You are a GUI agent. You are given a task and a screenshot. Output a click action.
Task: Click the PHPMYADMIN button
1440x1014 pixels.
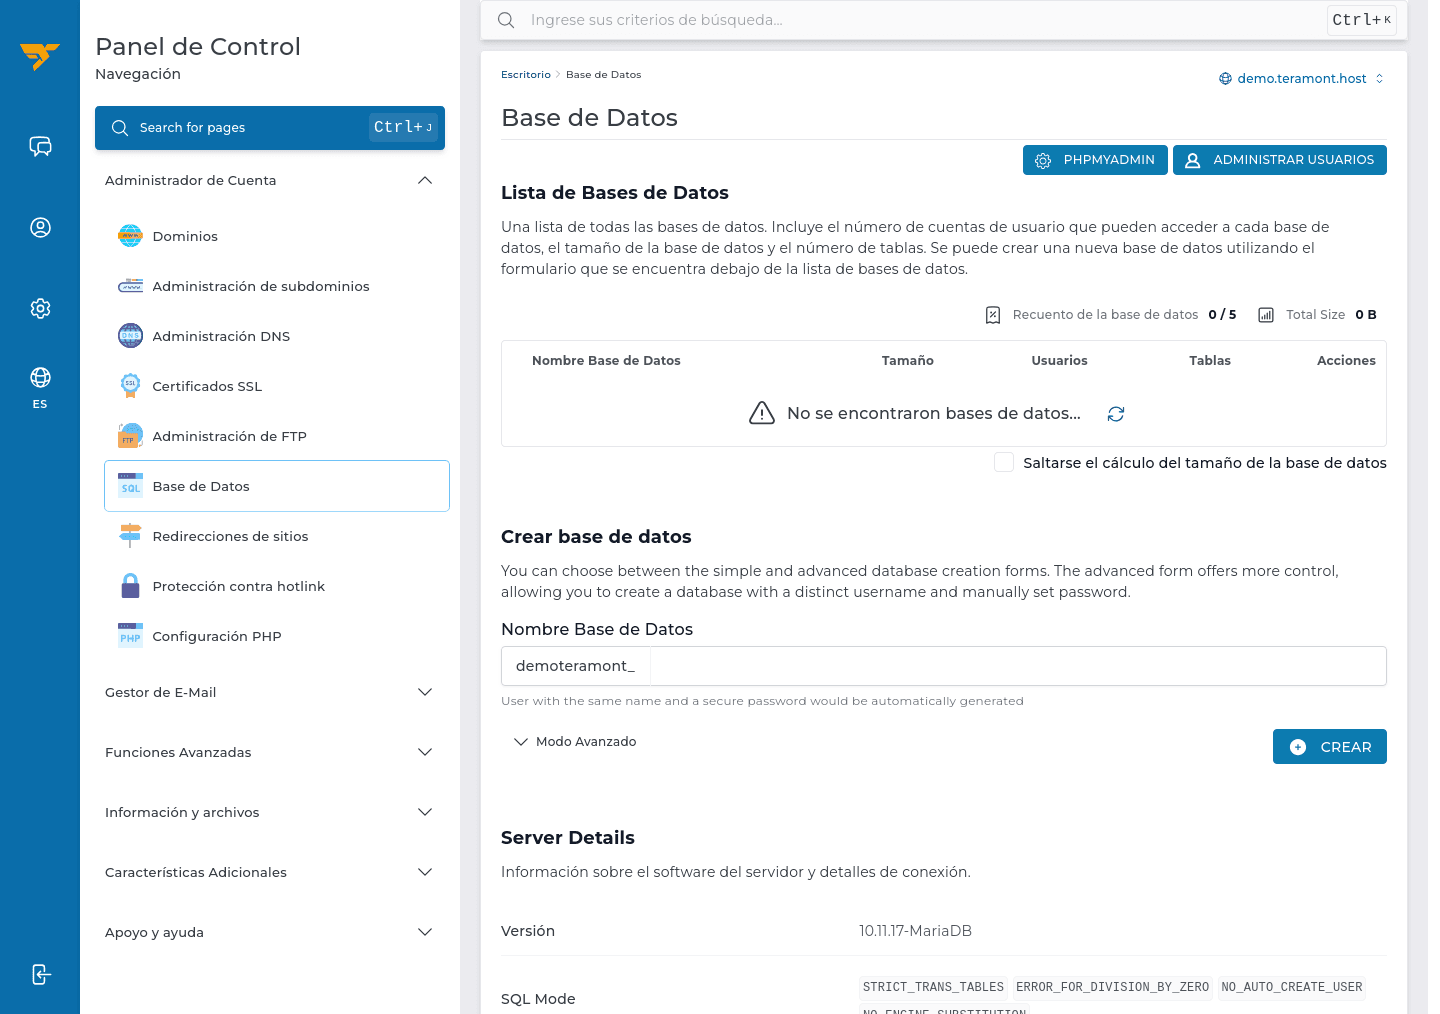click(1095, 160)
